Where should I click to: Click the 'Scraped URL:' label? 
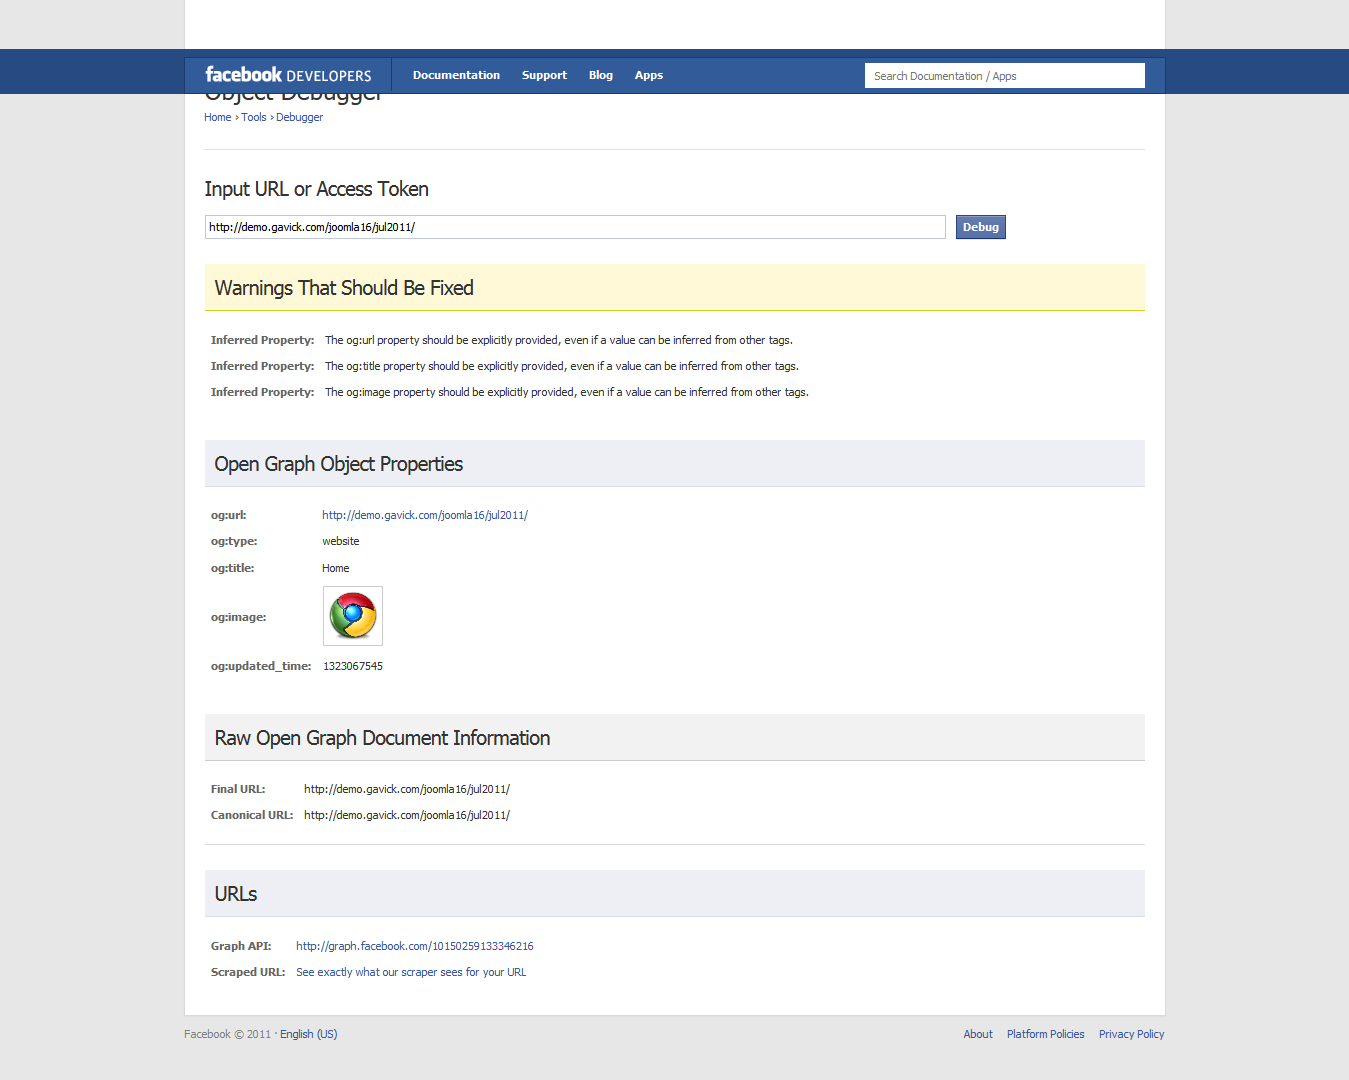(x=248, y=972)
